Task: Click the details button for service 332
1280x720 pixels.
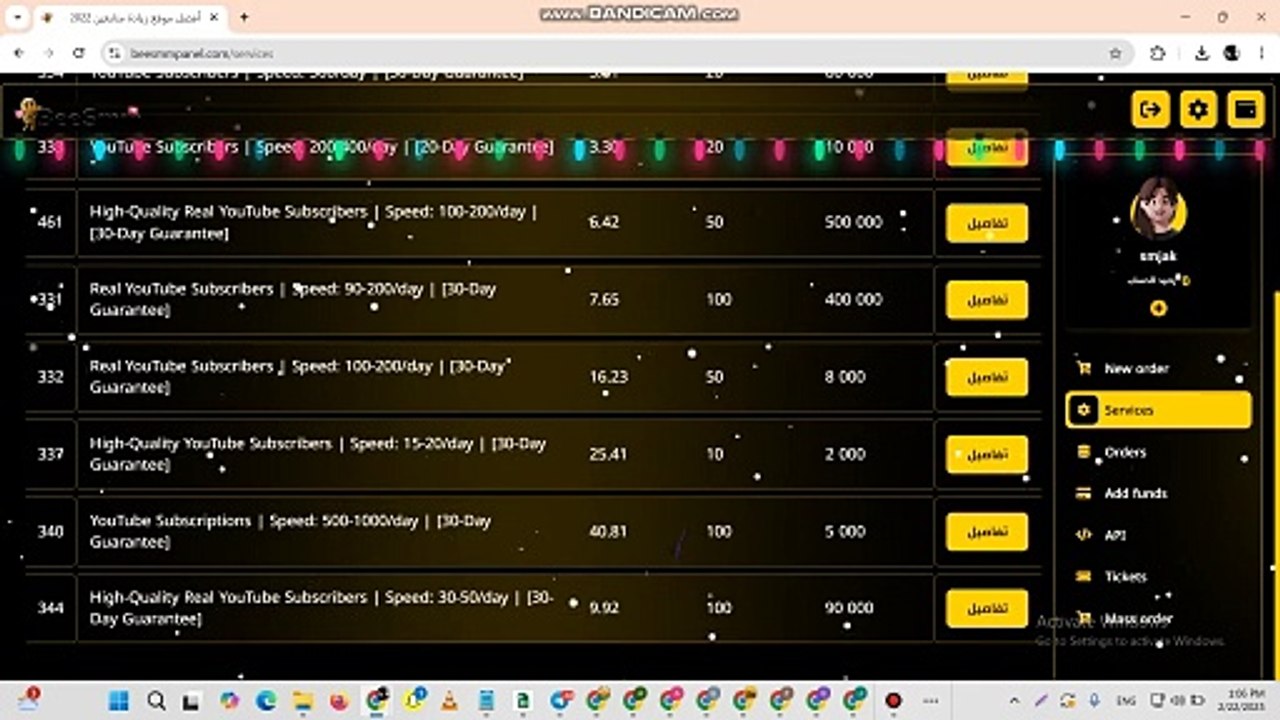Action: pyautogui.click(x=987, y=377)
